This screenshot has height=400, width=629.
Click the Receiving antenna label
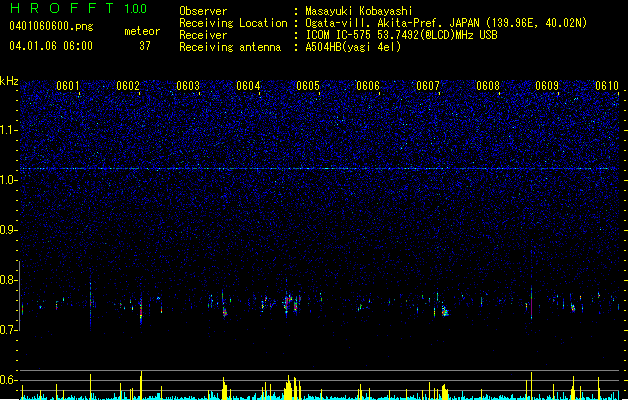point(230,47)
